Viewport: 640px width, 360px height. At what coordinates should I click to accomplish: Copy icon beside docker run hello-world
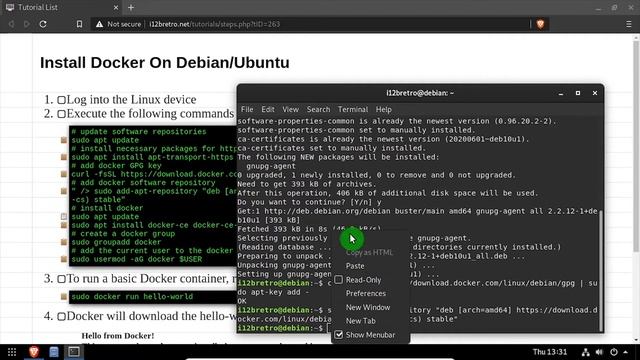pos(64,297)
